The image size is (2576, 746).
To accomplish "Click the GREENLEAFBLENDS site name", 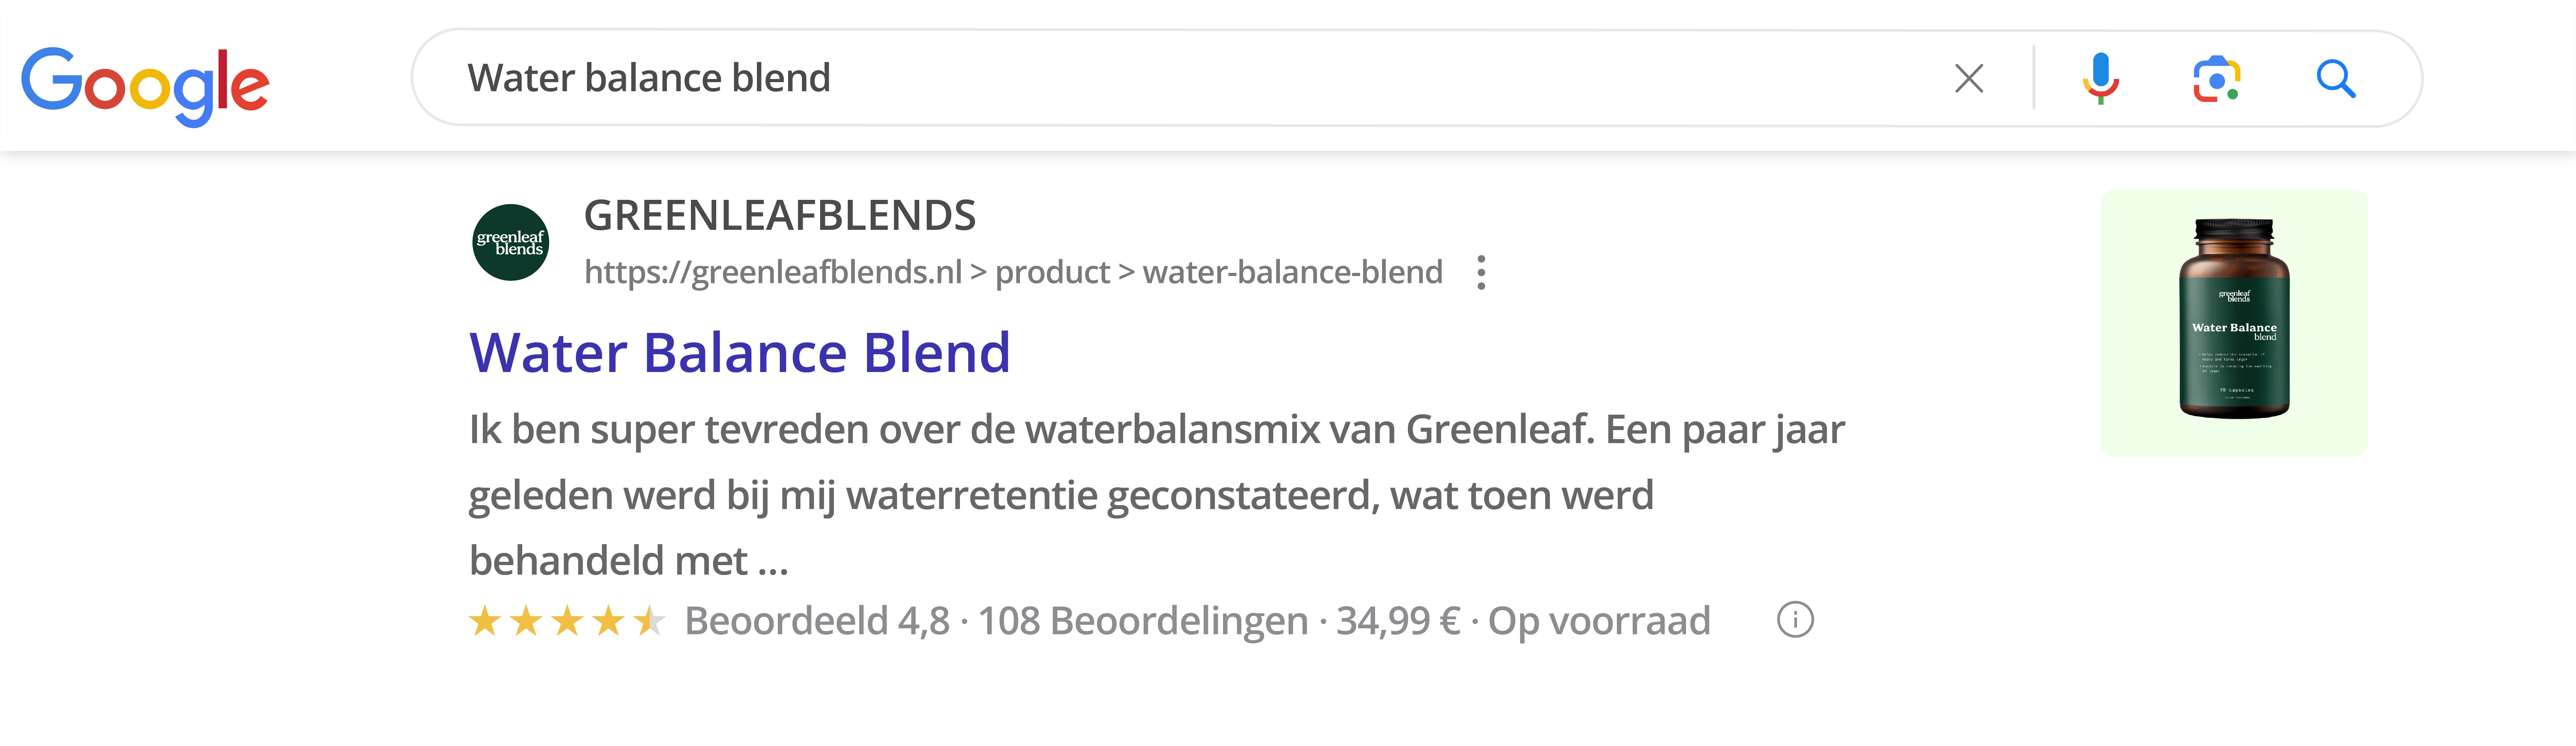I will pos(780,215).
